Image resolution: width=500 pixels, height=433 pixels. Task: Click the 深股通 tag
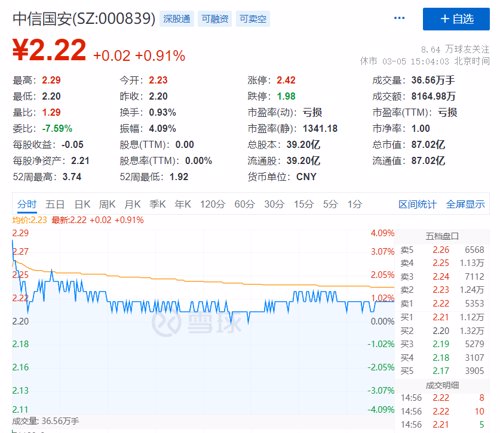177,19
